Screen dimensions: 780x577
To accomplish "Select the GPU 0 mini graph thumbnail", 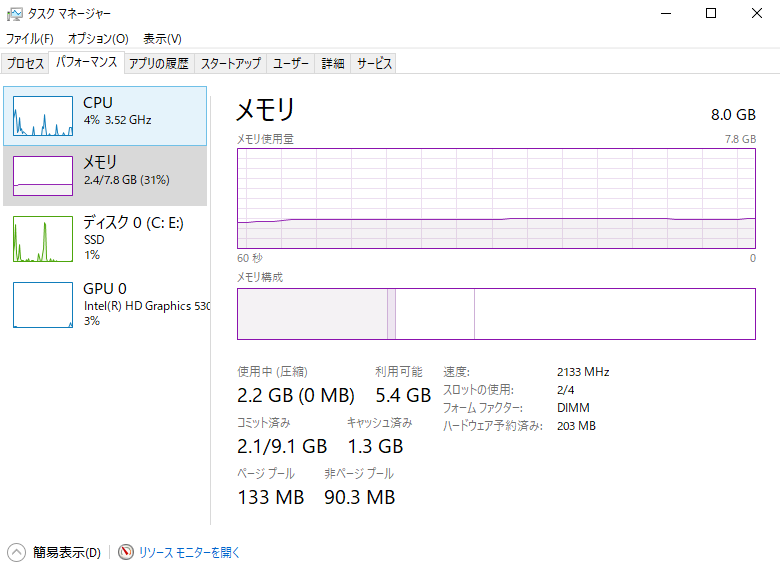I will pyautogui.click(x=43, y=305).
